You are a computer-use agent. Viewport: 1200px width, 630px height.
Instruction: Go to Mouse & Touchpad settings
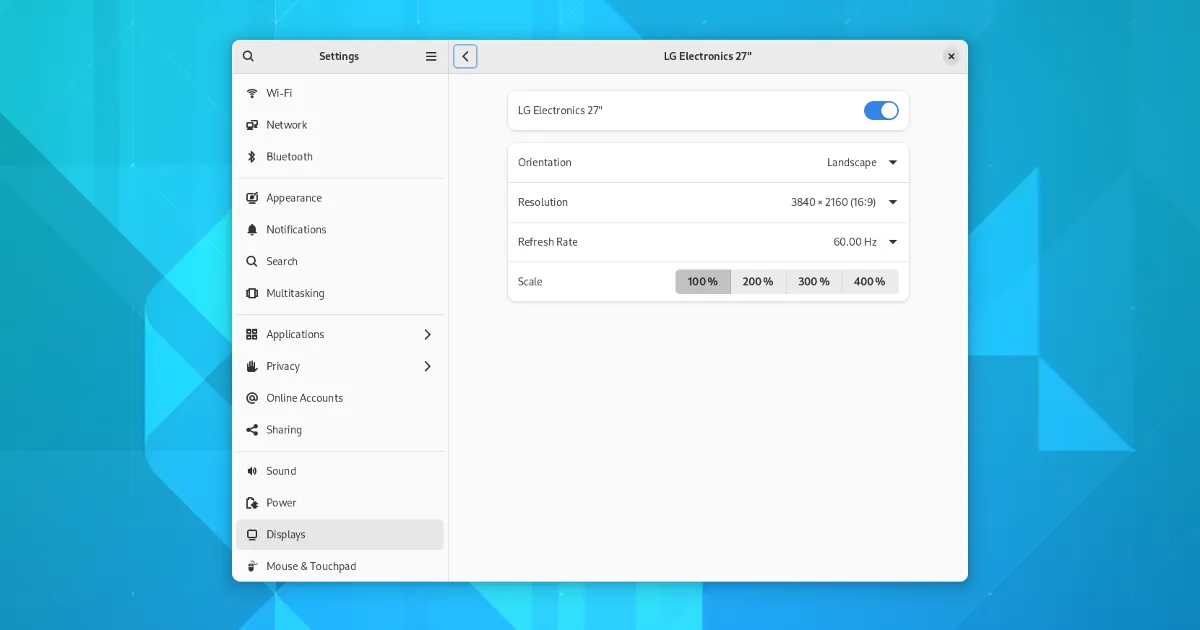[x=311, y=566]
